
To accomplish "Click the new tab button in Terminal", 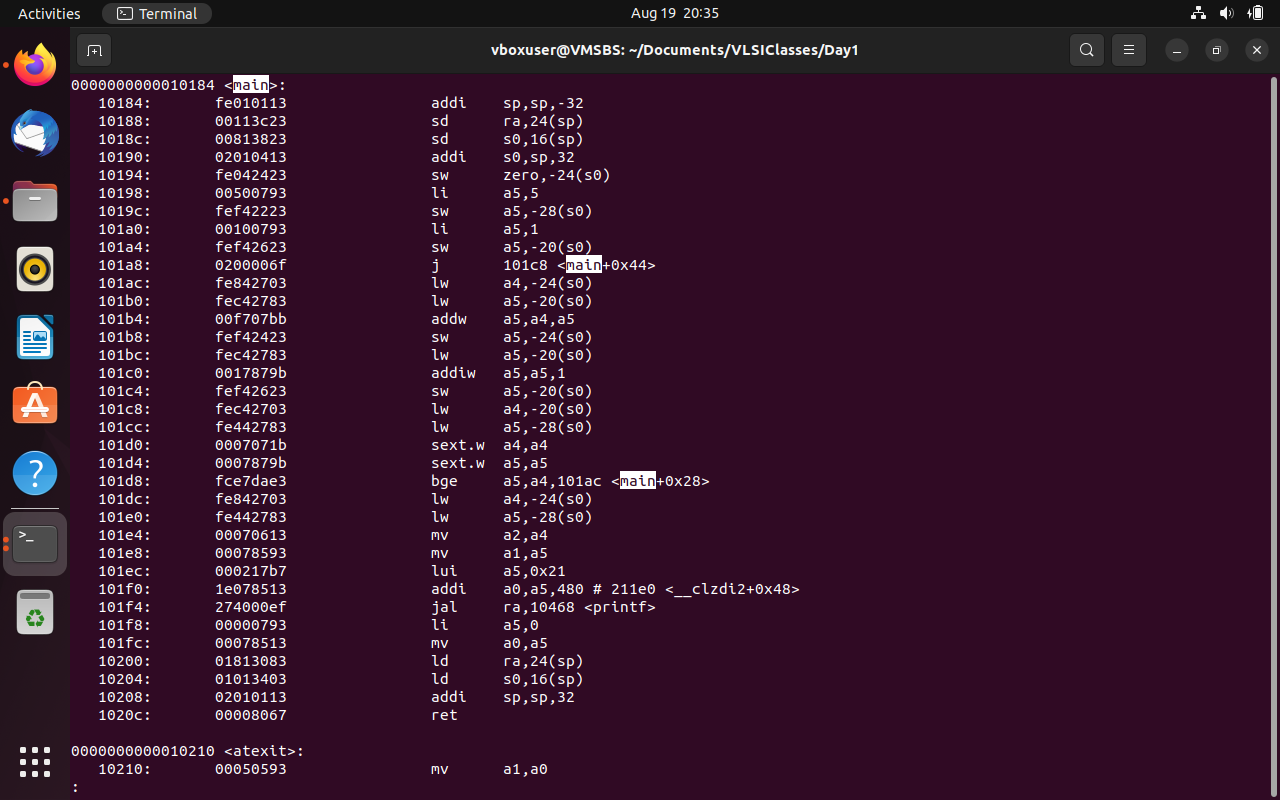I will click(94, 49).
